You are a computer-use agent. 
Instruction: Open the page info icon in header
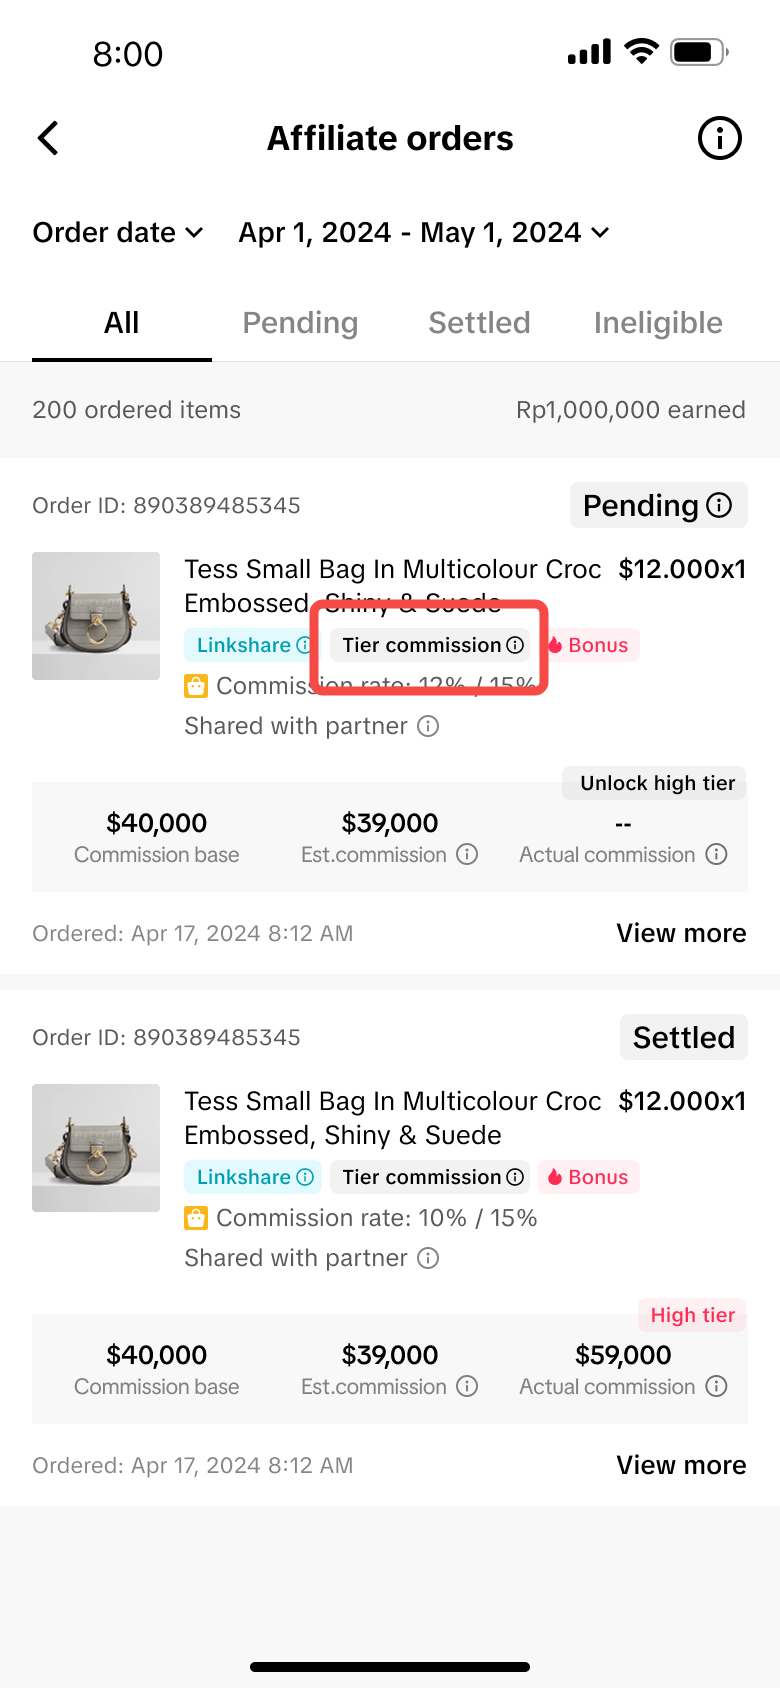pyautogui.click(x=719, y=138)
